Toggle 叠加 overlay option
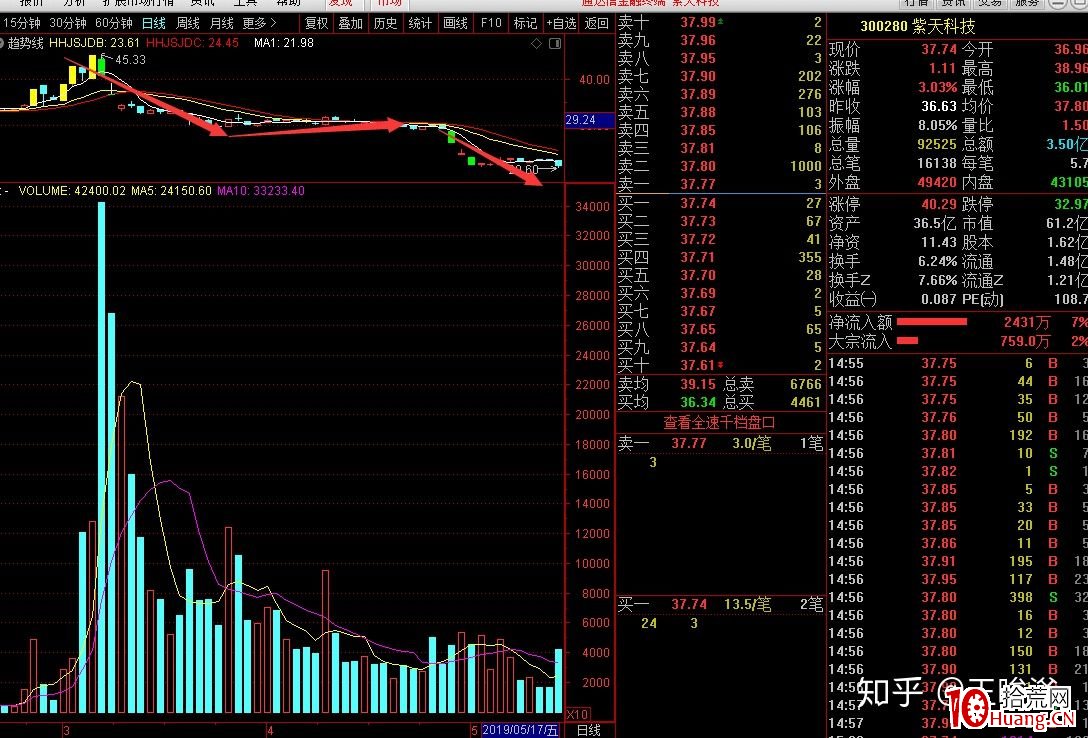Screen dimensions: 1088x738 350,23
